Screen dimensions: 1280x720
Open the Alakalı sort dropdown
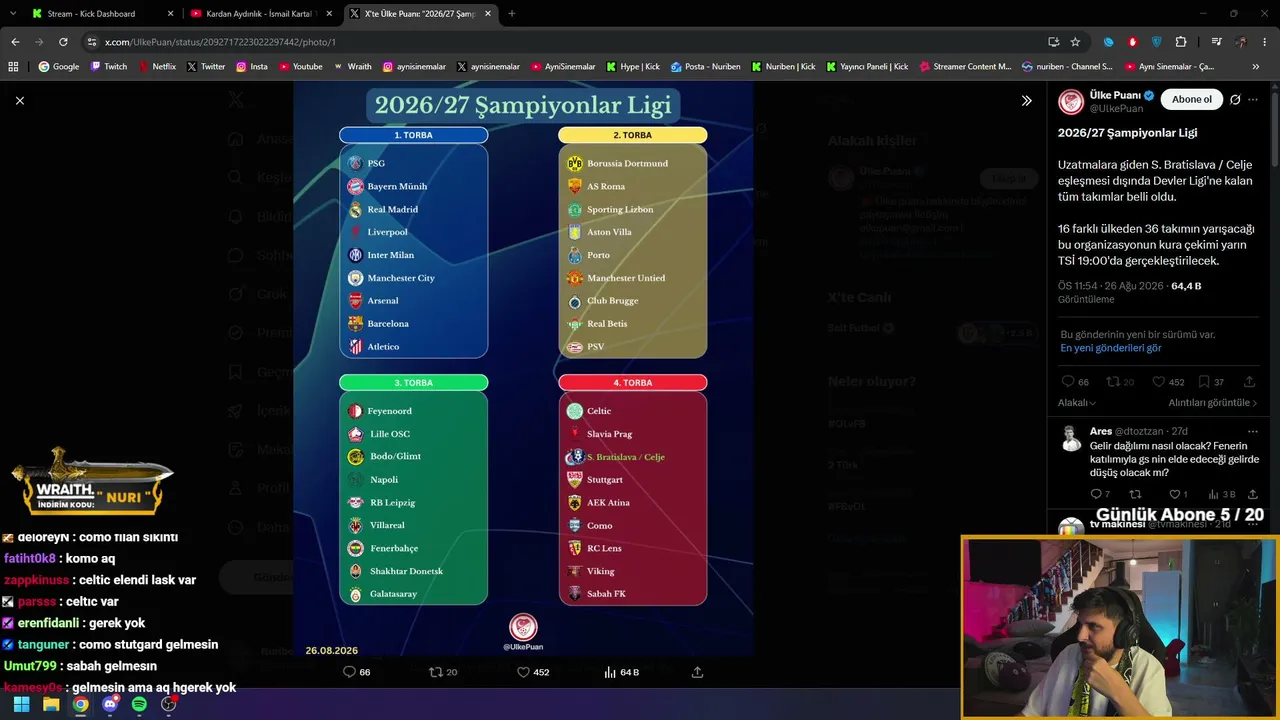1077,403
